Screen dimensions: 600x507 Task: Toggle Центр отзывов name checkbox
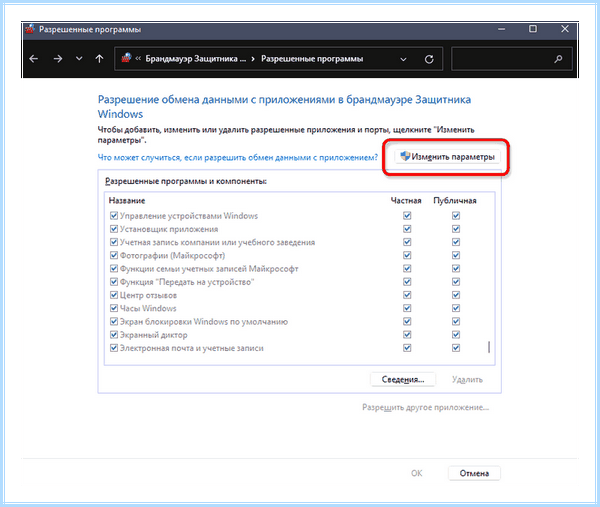tap(114, 295)
